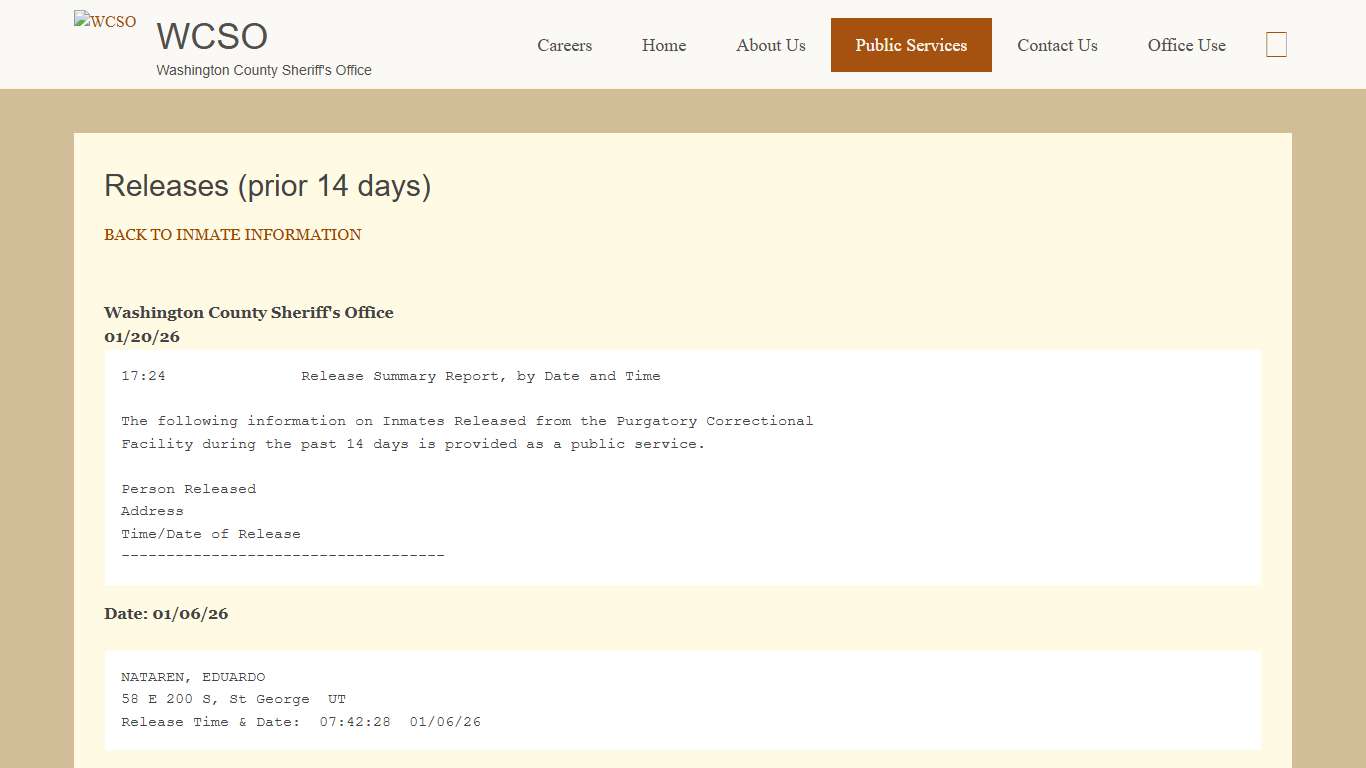Click the NATAREN, EDUARDO inmate name
This screenshot has width=1366, height=768.
(193, 676)
